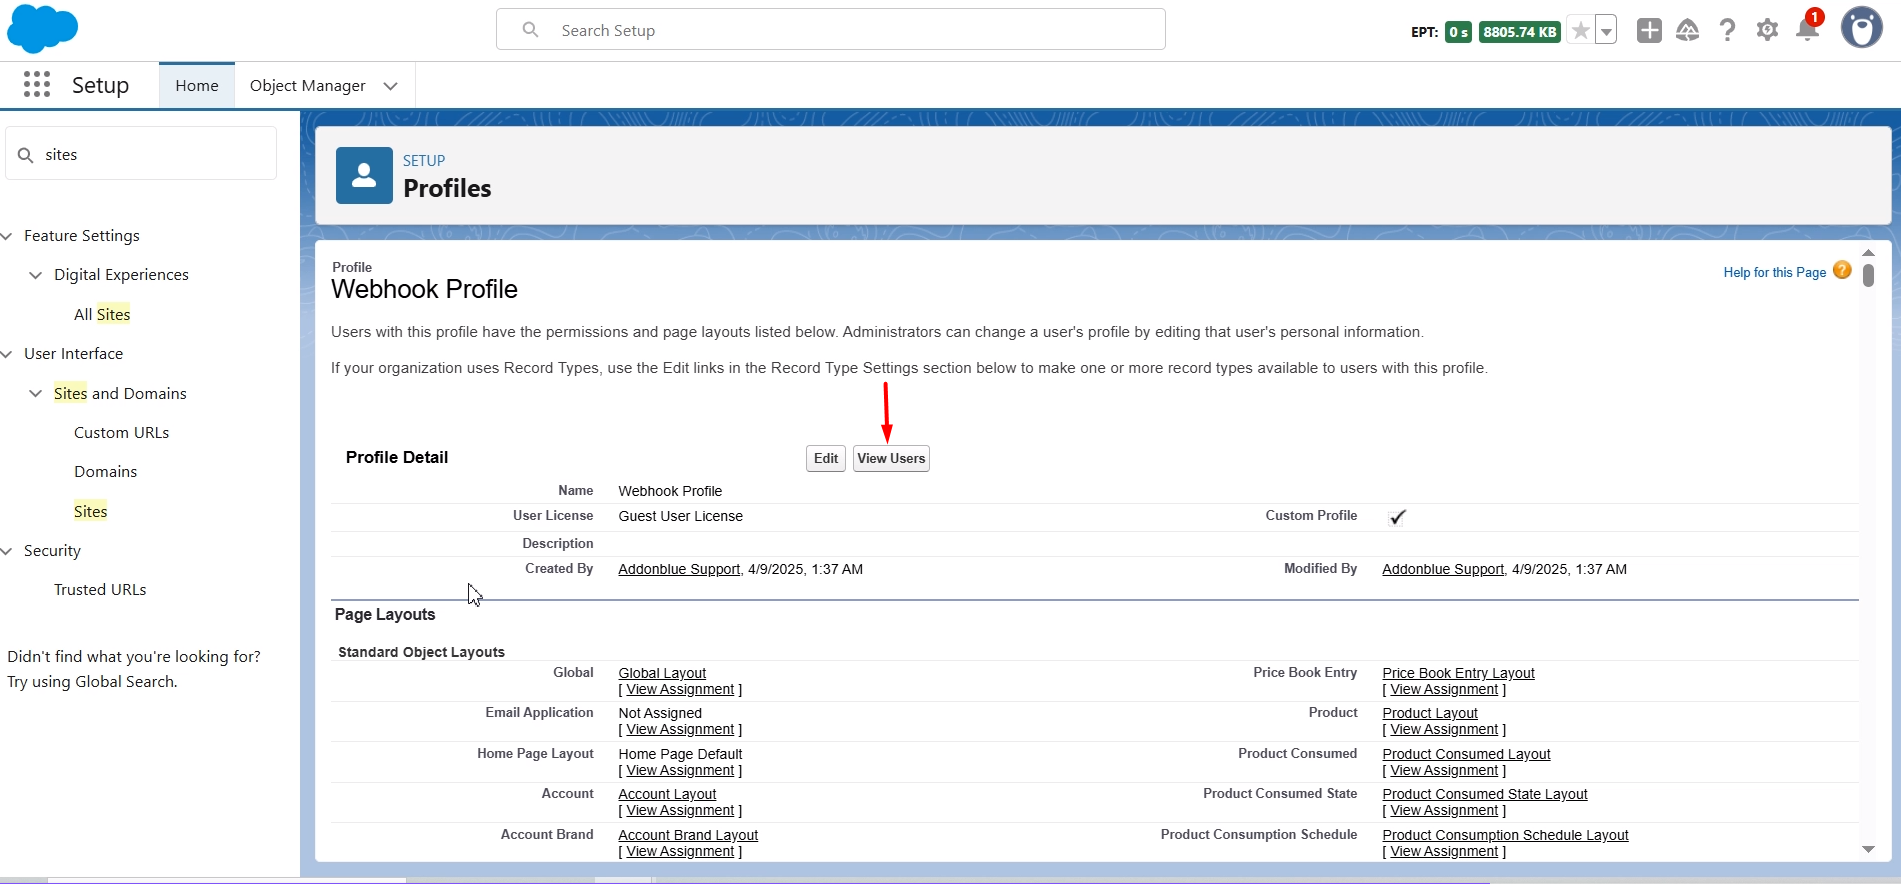This screenshot has height=884, width=1901.
Task: Open the App Launcher grid icon
Action: (x=37, y=85)
